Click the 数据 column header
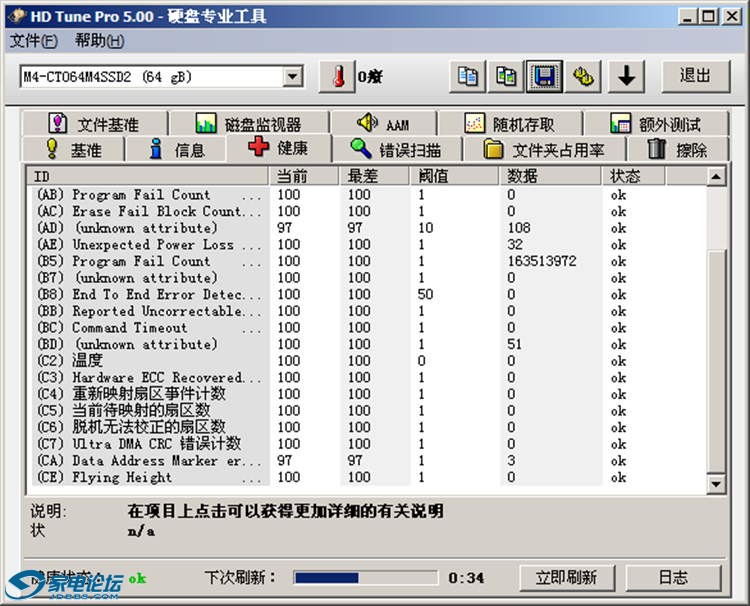This screenshot has width=750, height=606. [x=550, y=176]
